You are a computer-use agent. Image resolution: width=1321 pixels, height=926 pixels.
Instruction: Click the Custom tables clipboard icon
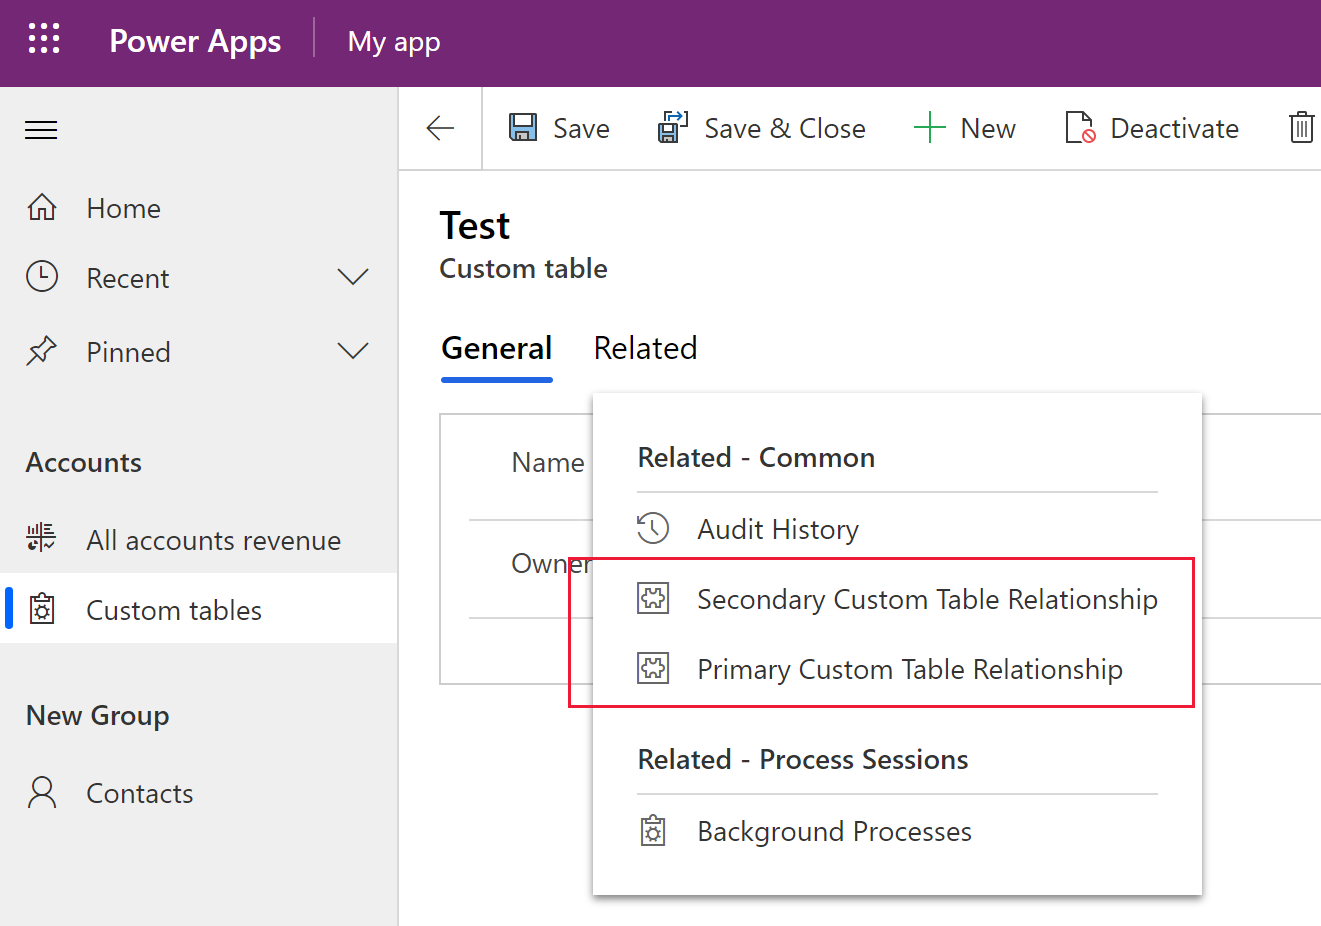coord(42,609)
